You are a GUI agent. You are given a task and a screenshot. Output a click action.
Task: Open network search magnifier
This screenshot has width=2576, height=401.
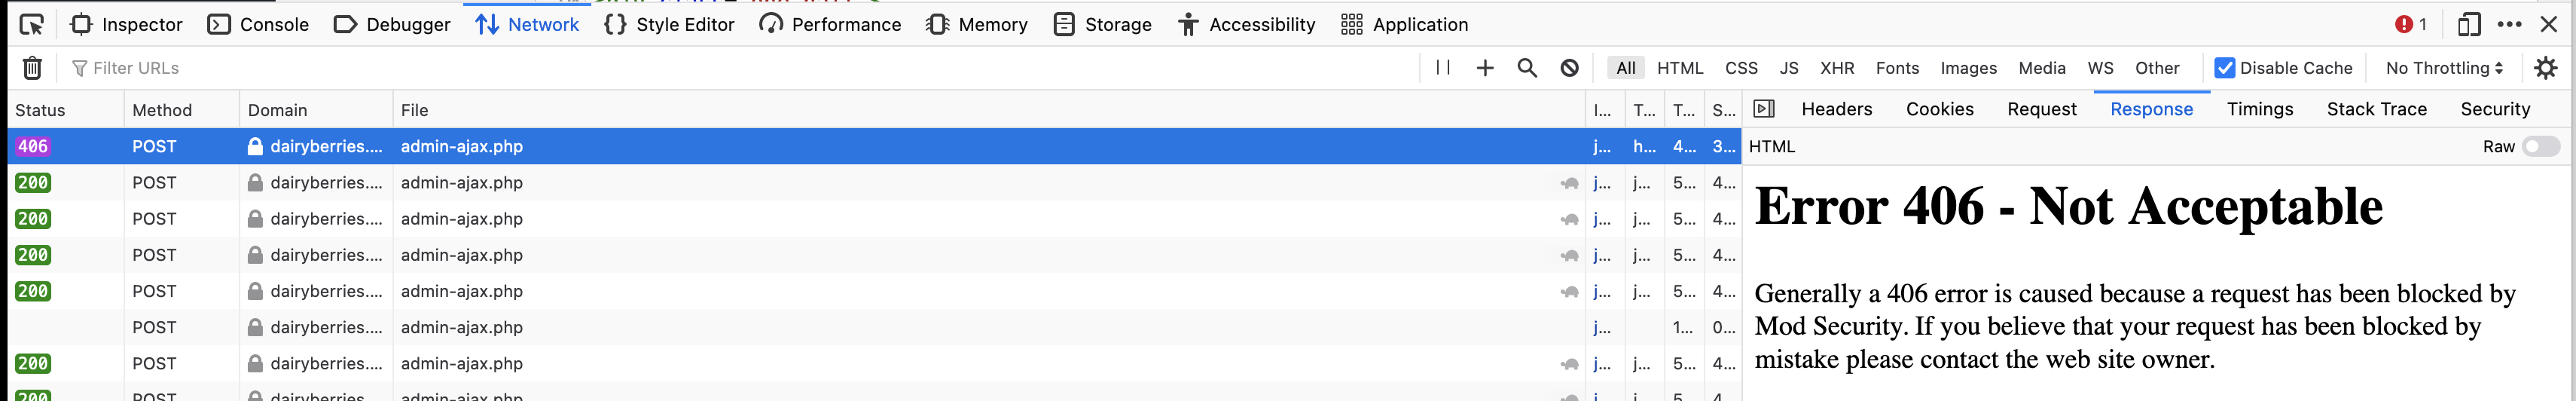pos(1527,68)
